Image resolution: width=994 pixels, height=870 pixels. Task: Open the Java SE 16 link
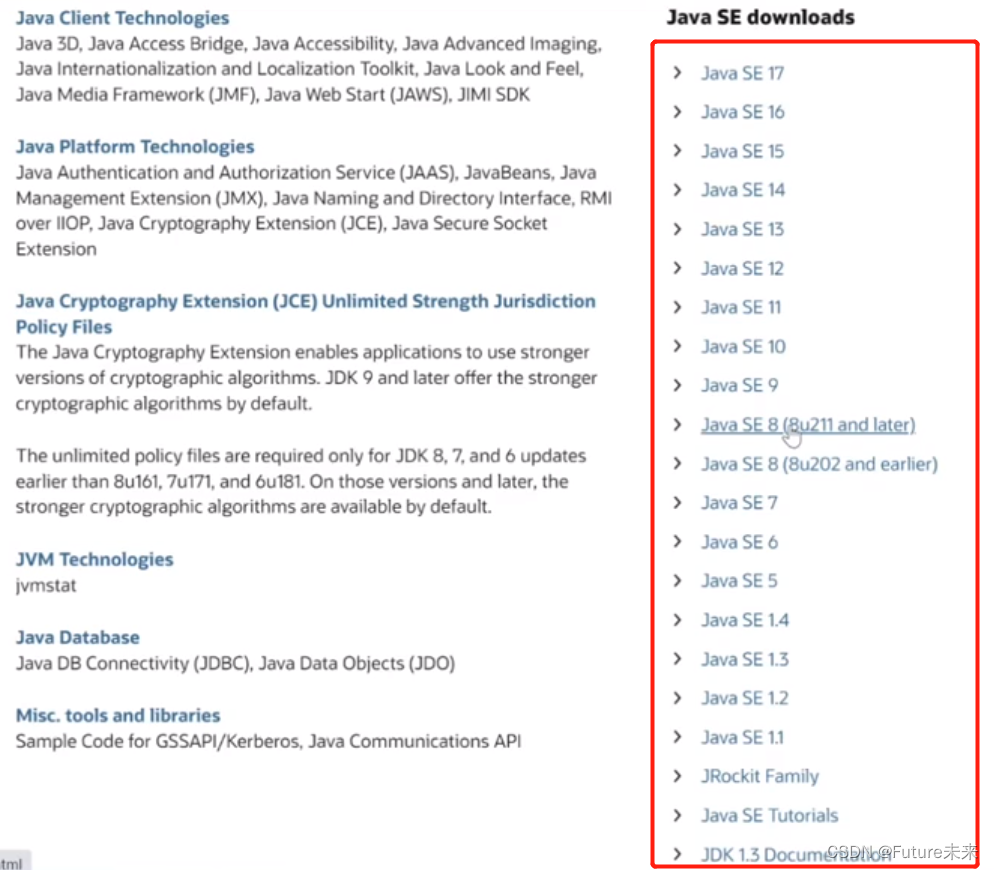pyautogui.click(x=743, y=112)
